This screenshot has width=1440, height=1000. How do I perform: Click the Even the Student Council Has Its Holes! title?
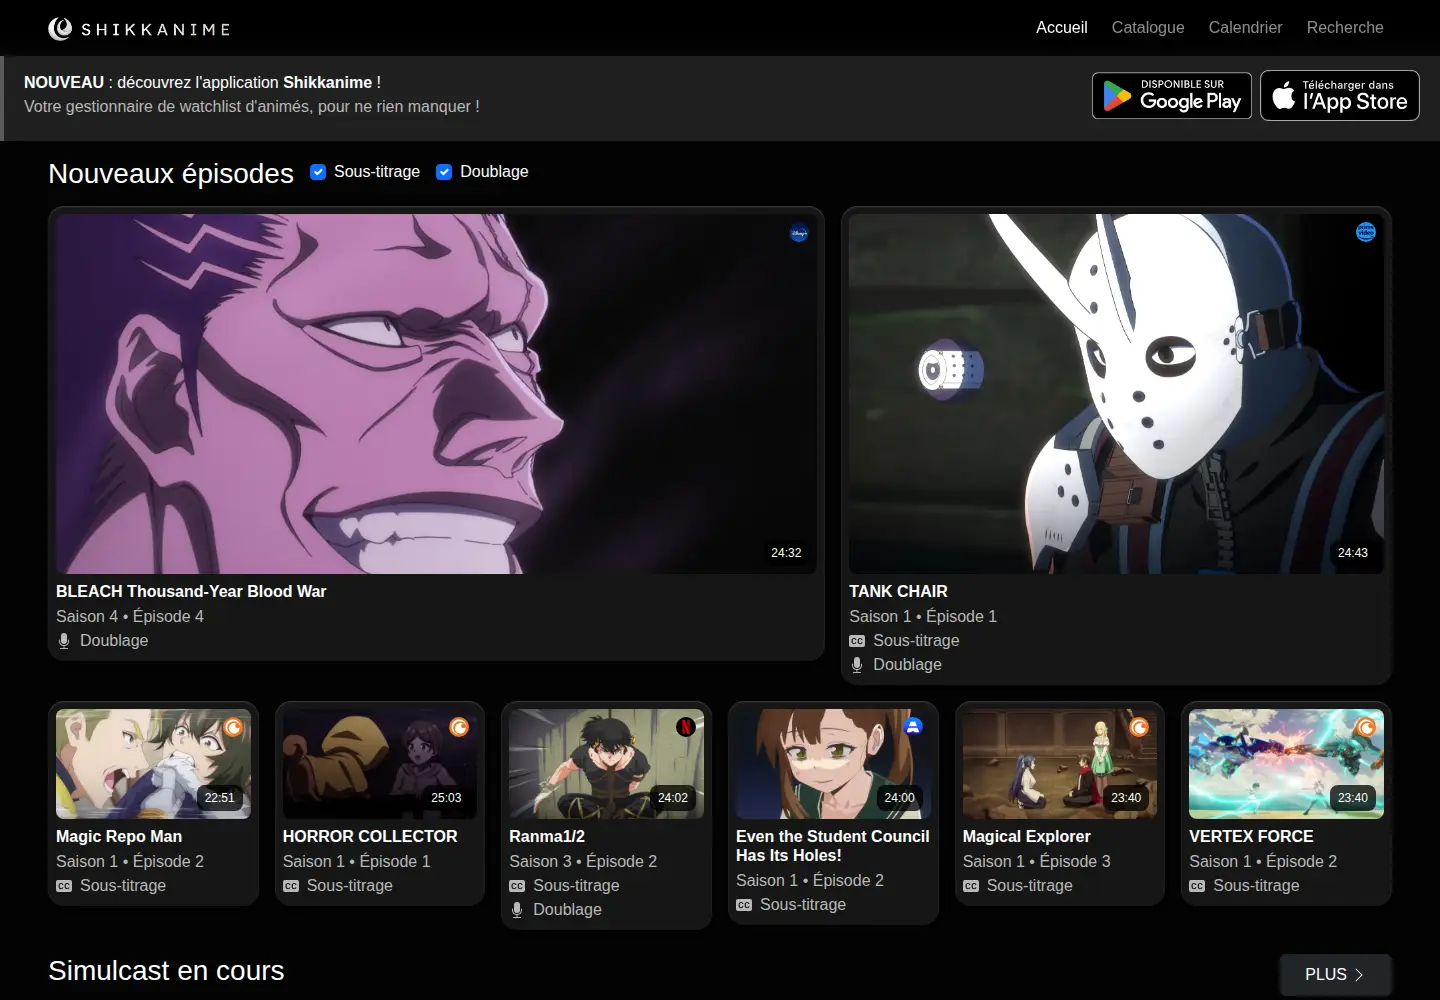[833, 846]
